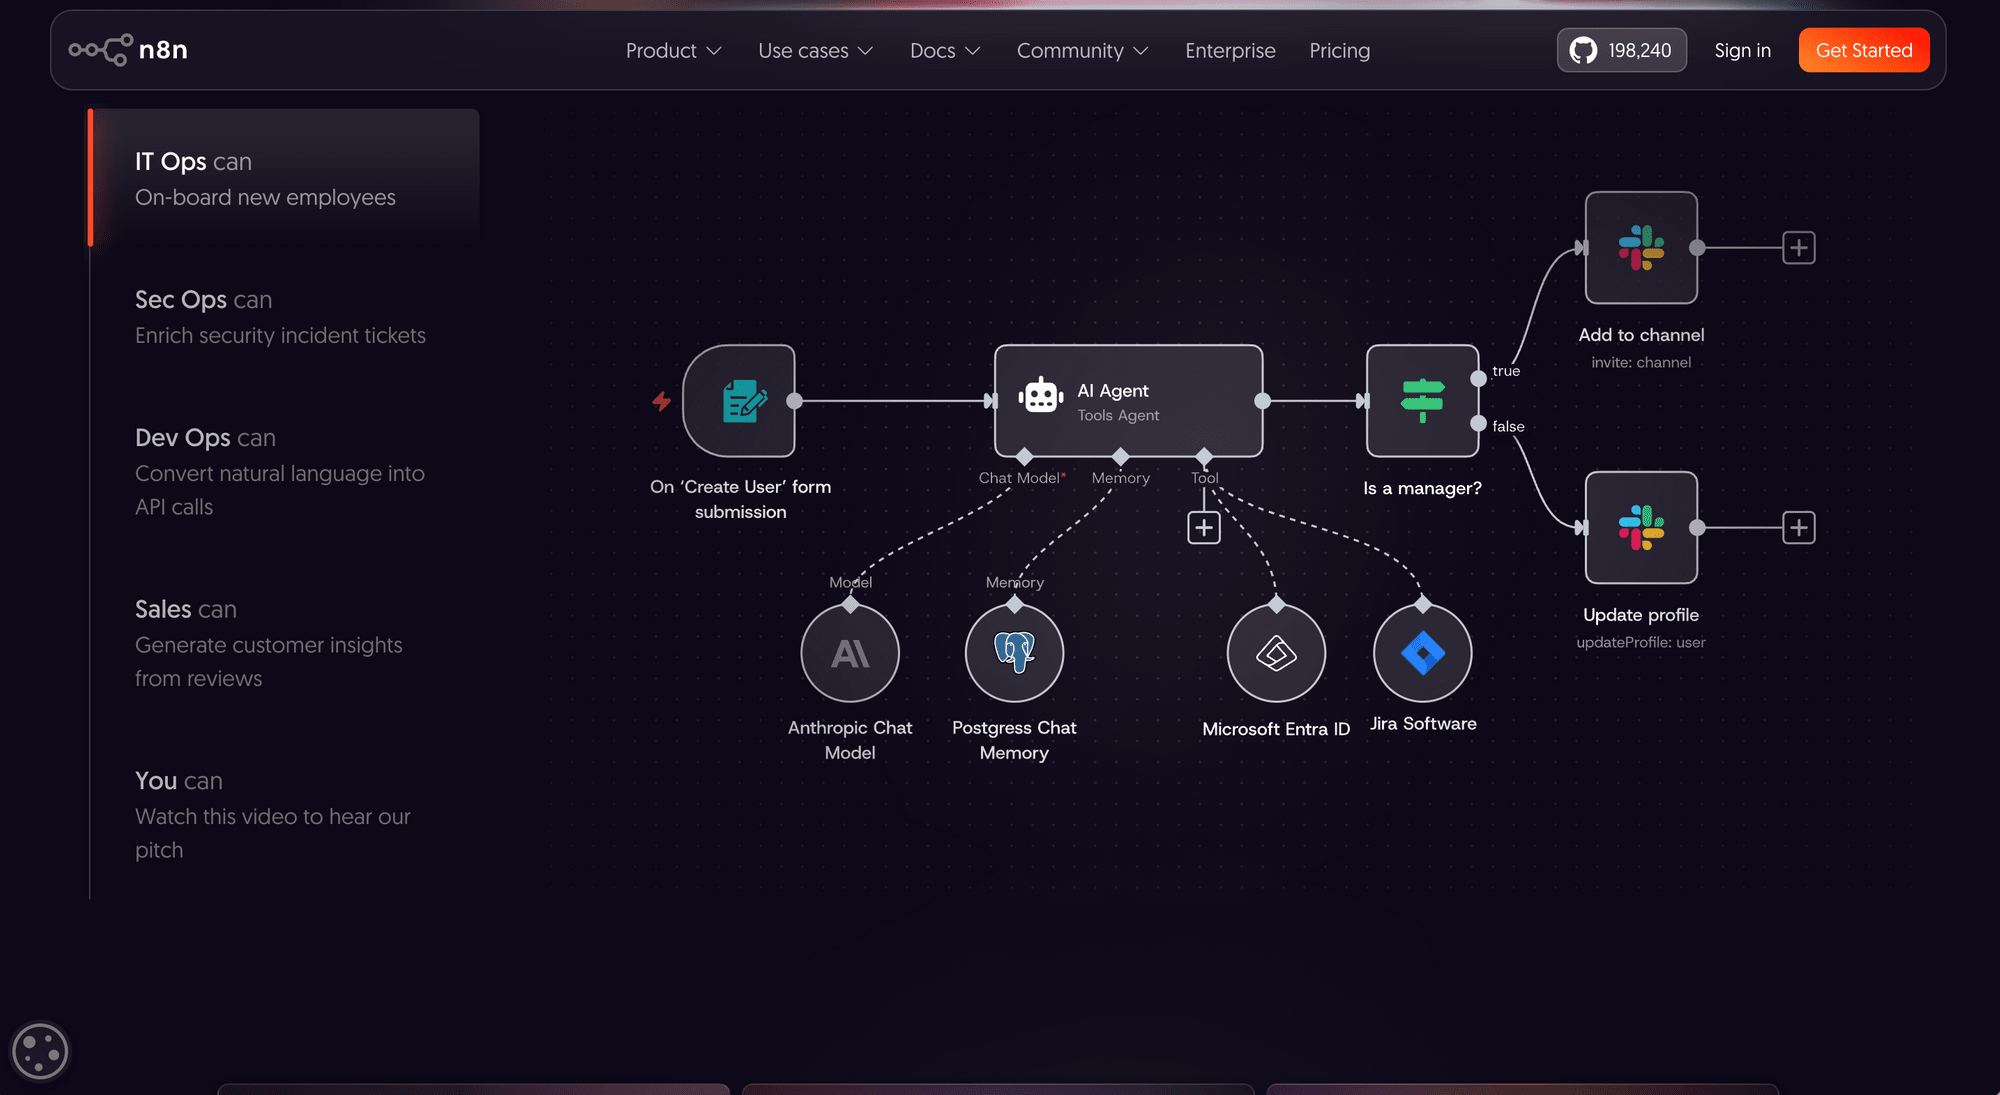Open the Pricing page
The width and height of the screenshot is (2000, 1095).
1340,50
